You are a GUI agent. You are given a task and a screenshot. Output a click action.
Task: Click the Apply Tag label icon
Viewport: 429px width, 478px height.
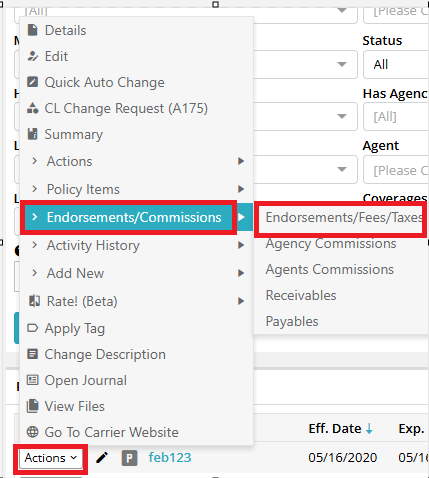[32, 328]
